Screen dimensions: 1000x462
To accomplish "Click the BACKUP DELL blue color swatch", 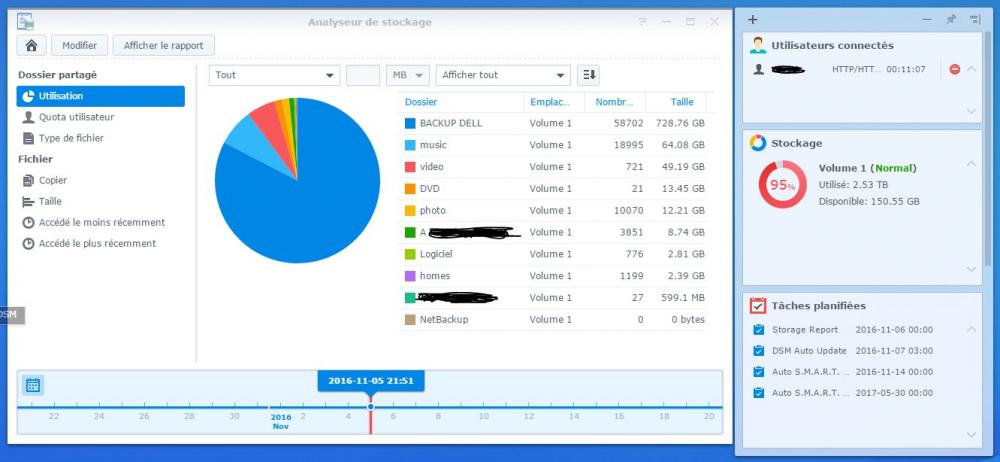I will coord(409,123).
